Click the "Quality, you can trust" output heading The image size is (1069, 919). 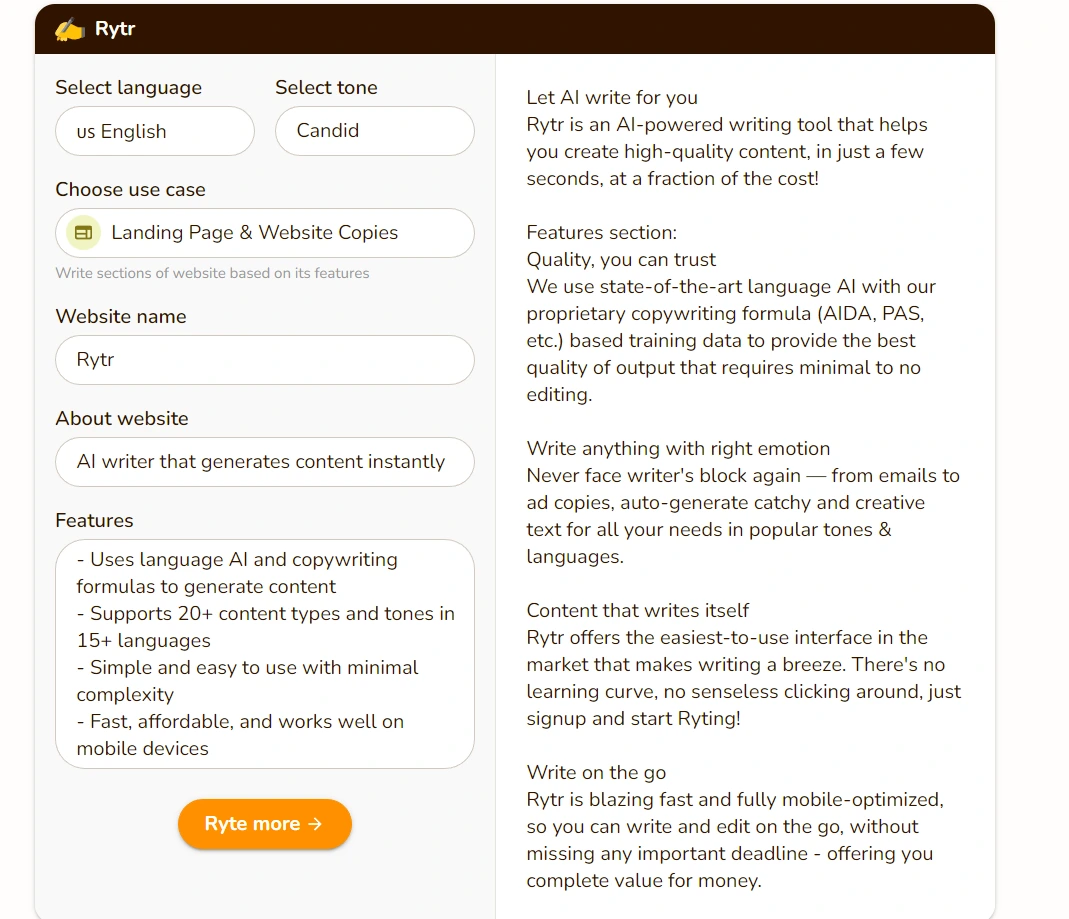click(621, 260)
